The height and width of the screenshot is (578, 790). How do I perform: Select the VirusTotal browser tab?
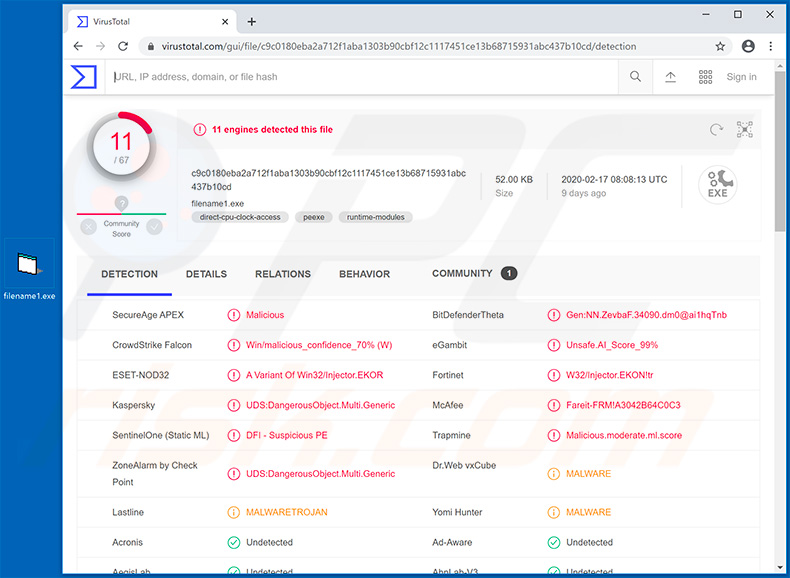pyautogui.click(x=152, y=22)
